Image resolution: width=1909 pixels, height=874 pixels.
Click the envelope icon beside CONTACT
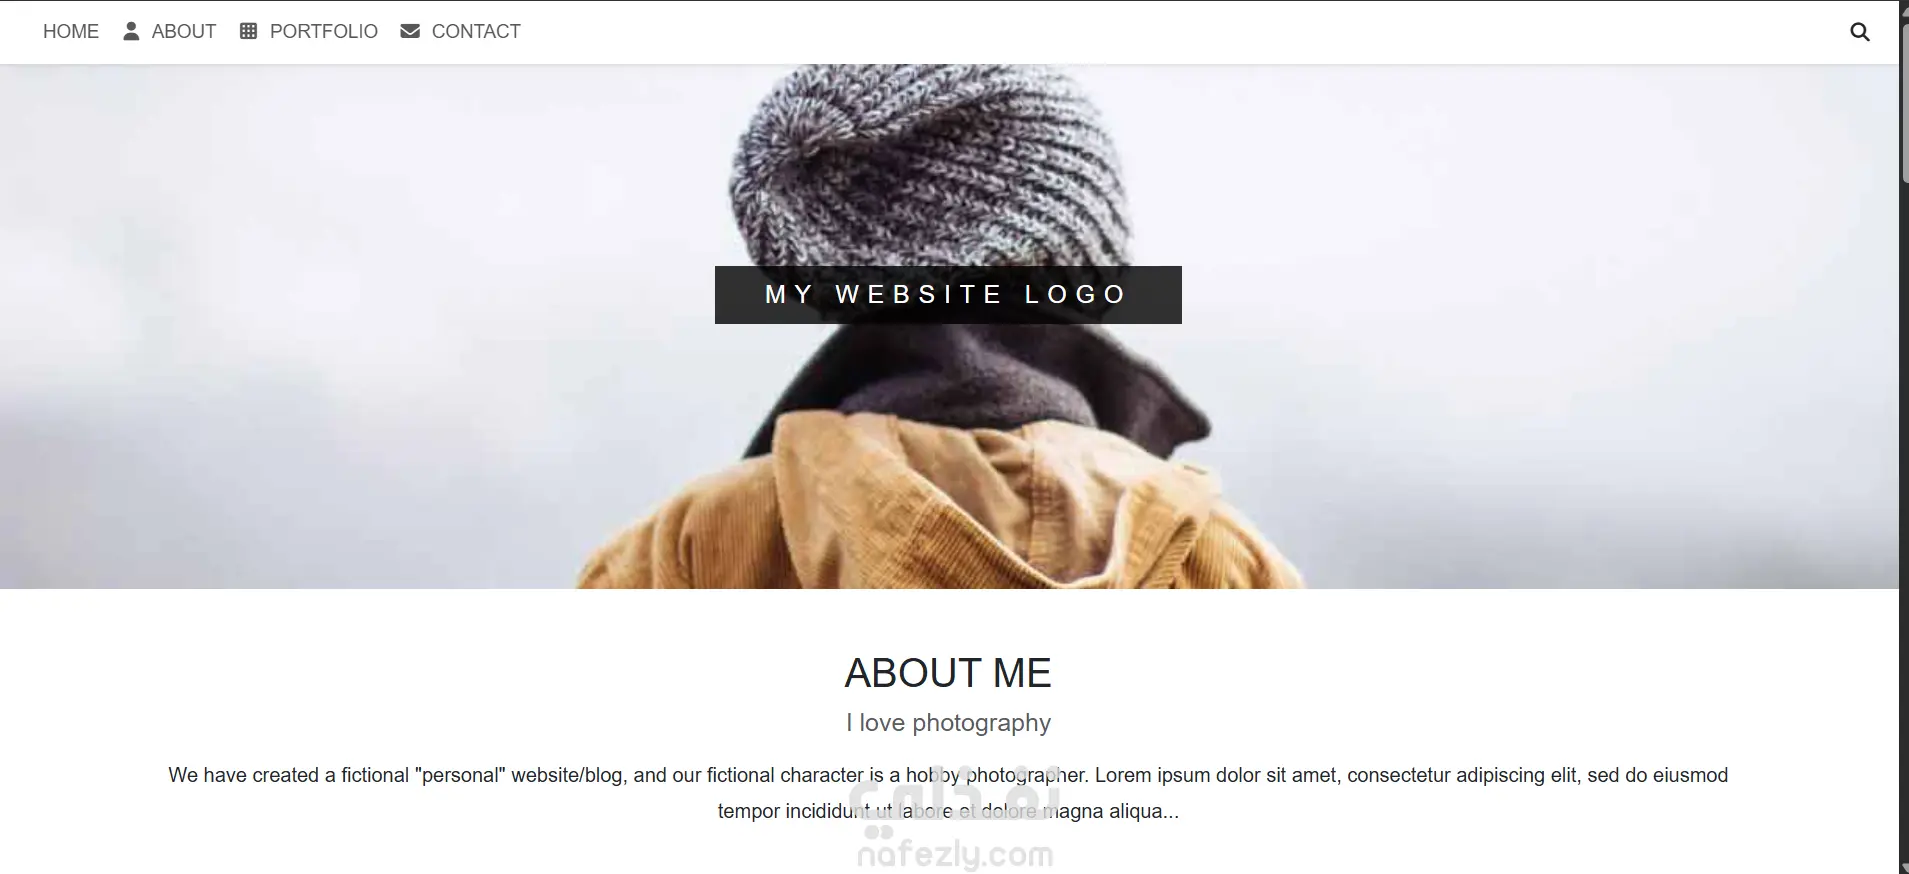(410, 31)
